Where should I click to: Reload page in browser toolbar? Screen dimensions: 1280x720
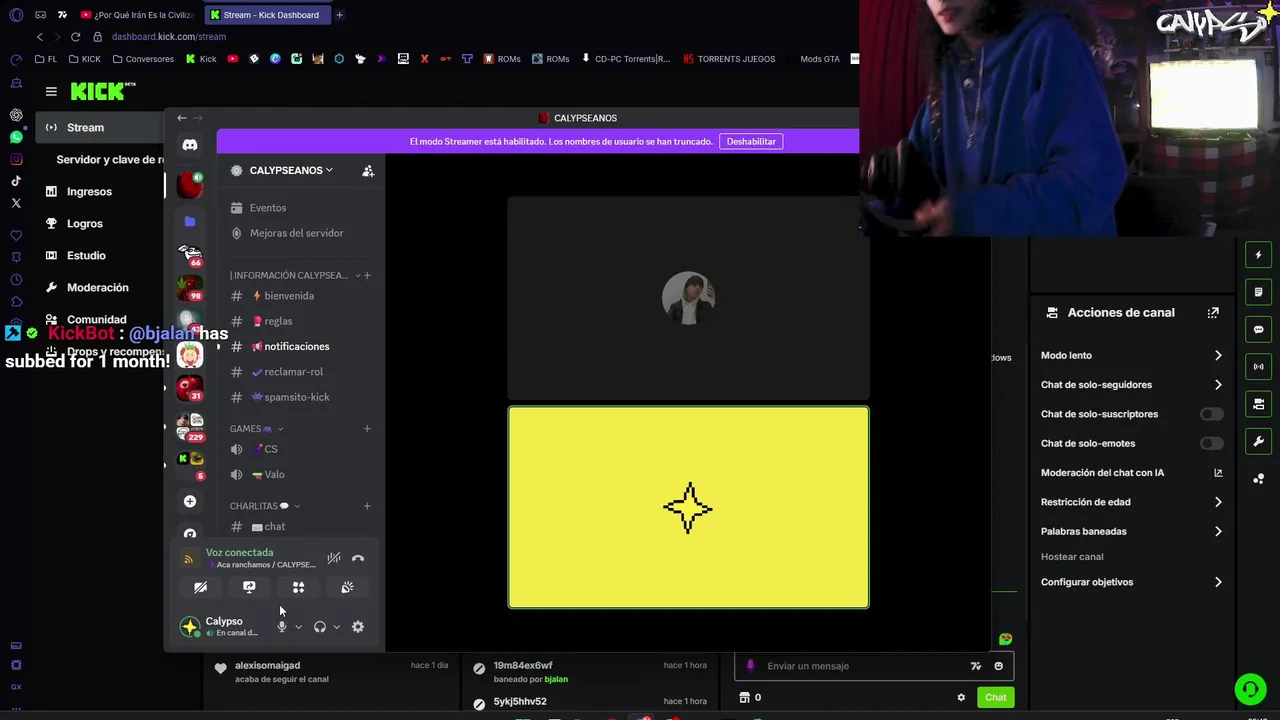[x=75, y=37]
